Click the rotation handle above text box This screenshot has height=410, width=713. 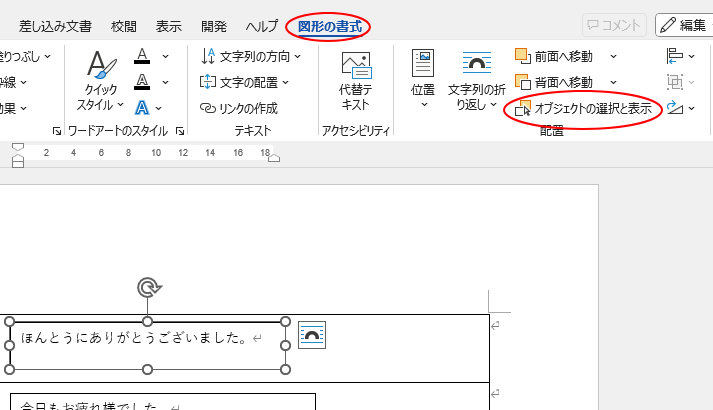(x=149, y=288)
